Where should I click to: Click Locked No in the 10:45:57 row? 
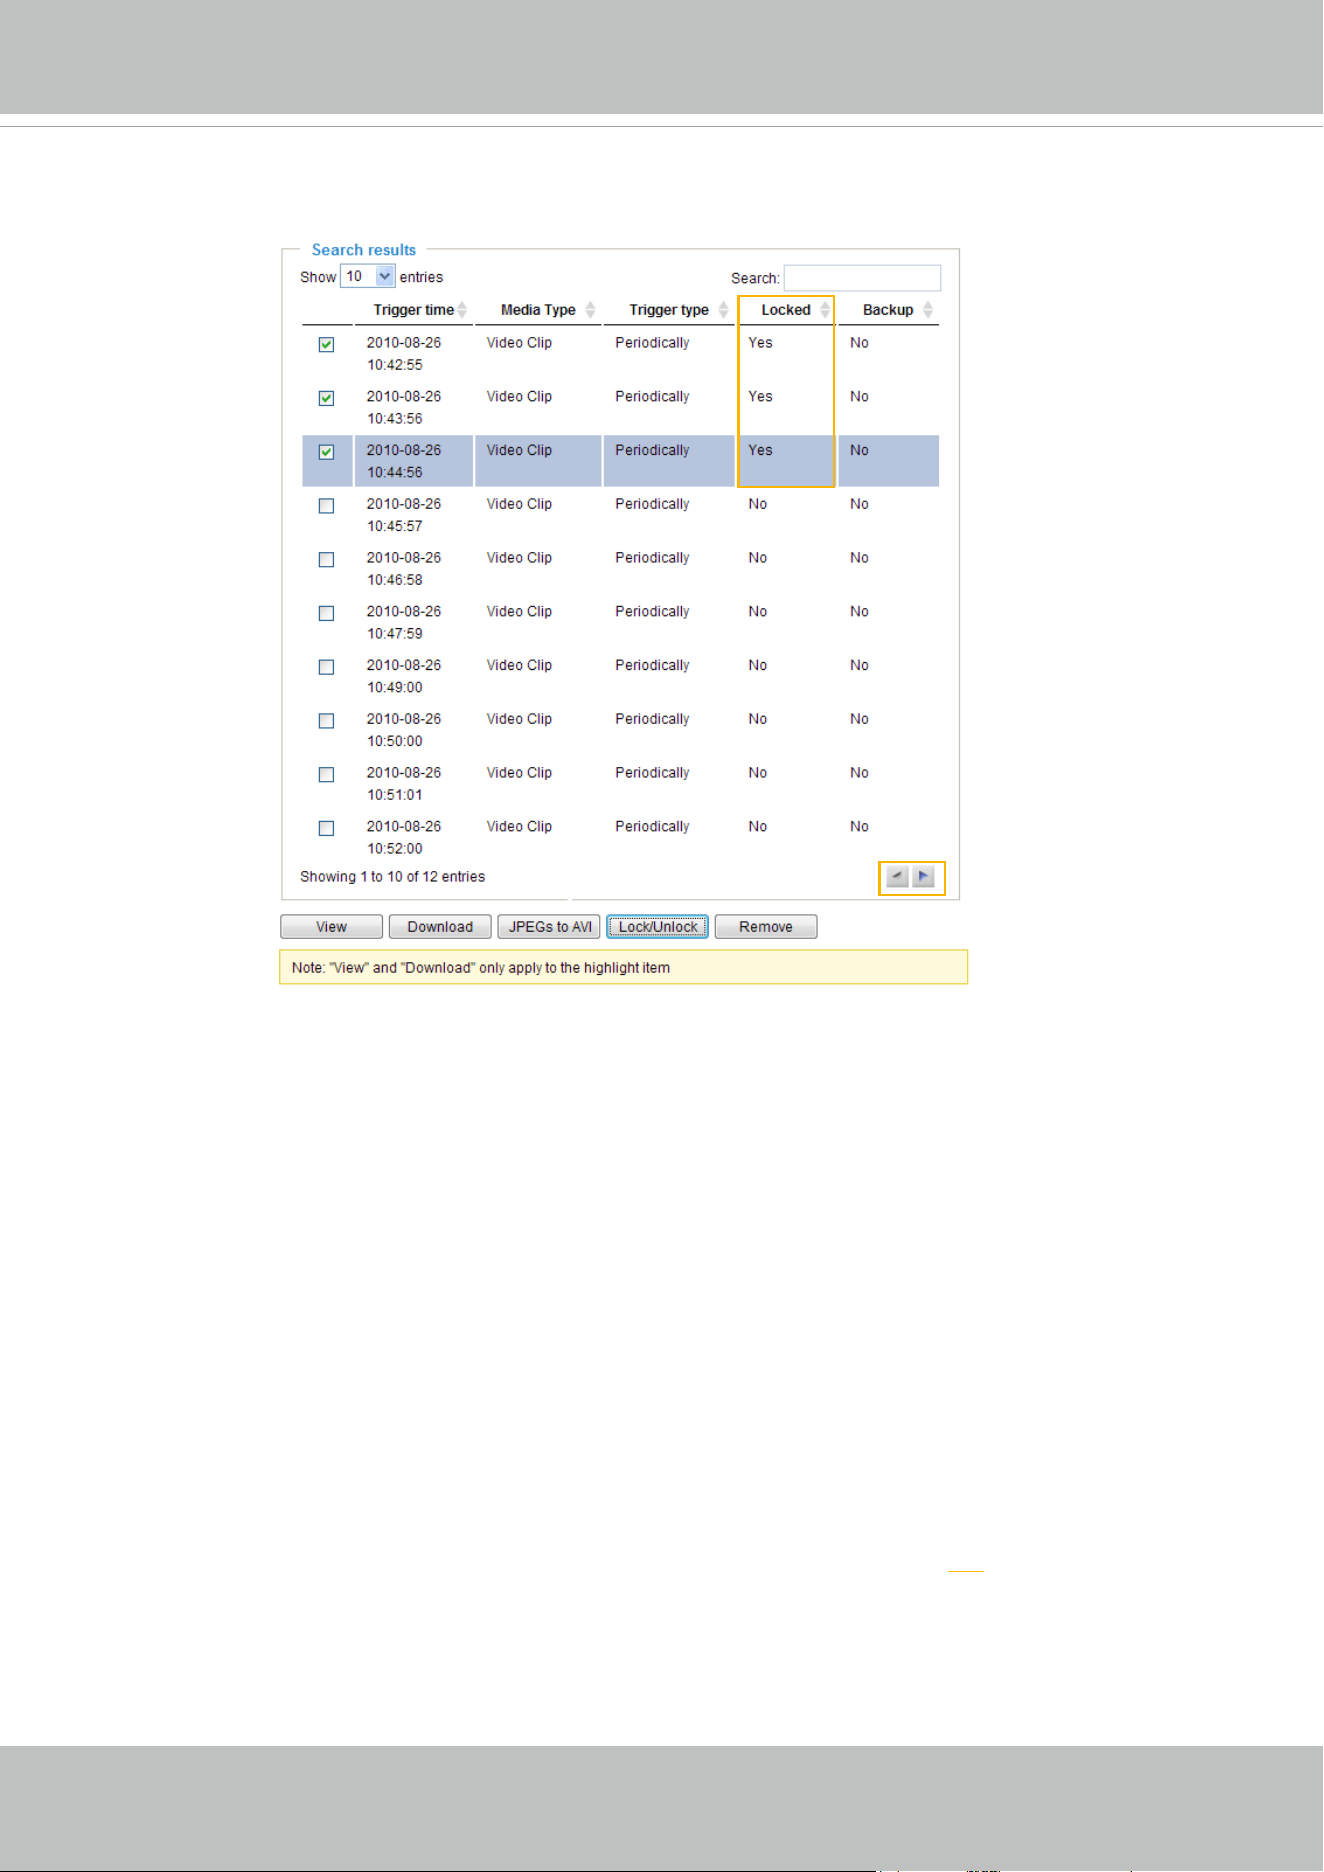[758, 504]
